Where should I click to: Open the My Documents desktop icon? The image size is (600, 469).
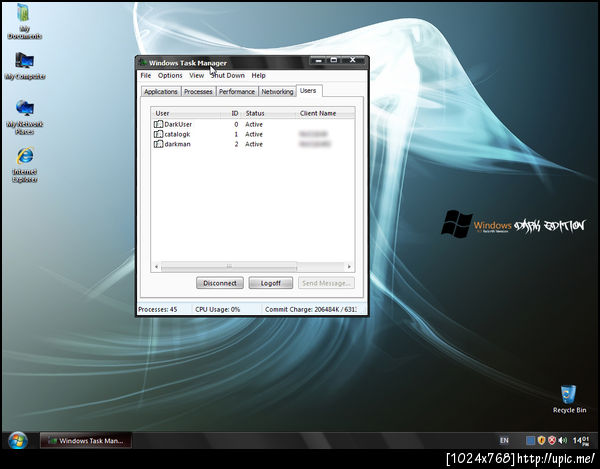click(24, 22)
